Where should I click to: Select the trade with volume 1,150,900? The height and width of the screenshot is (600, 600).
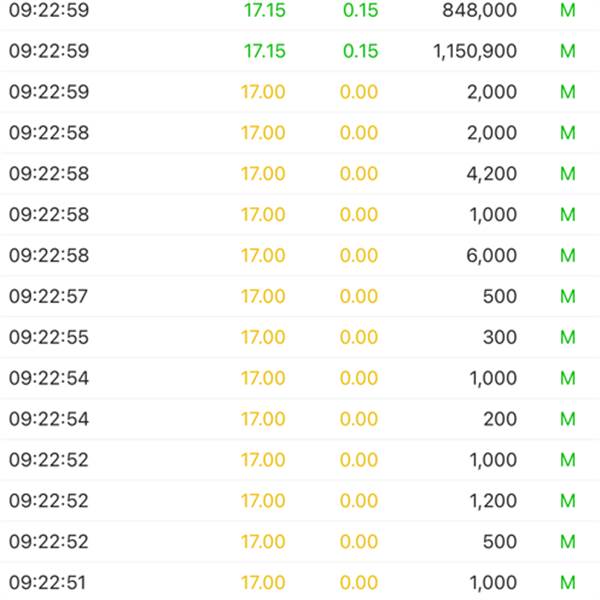[475, 51]
